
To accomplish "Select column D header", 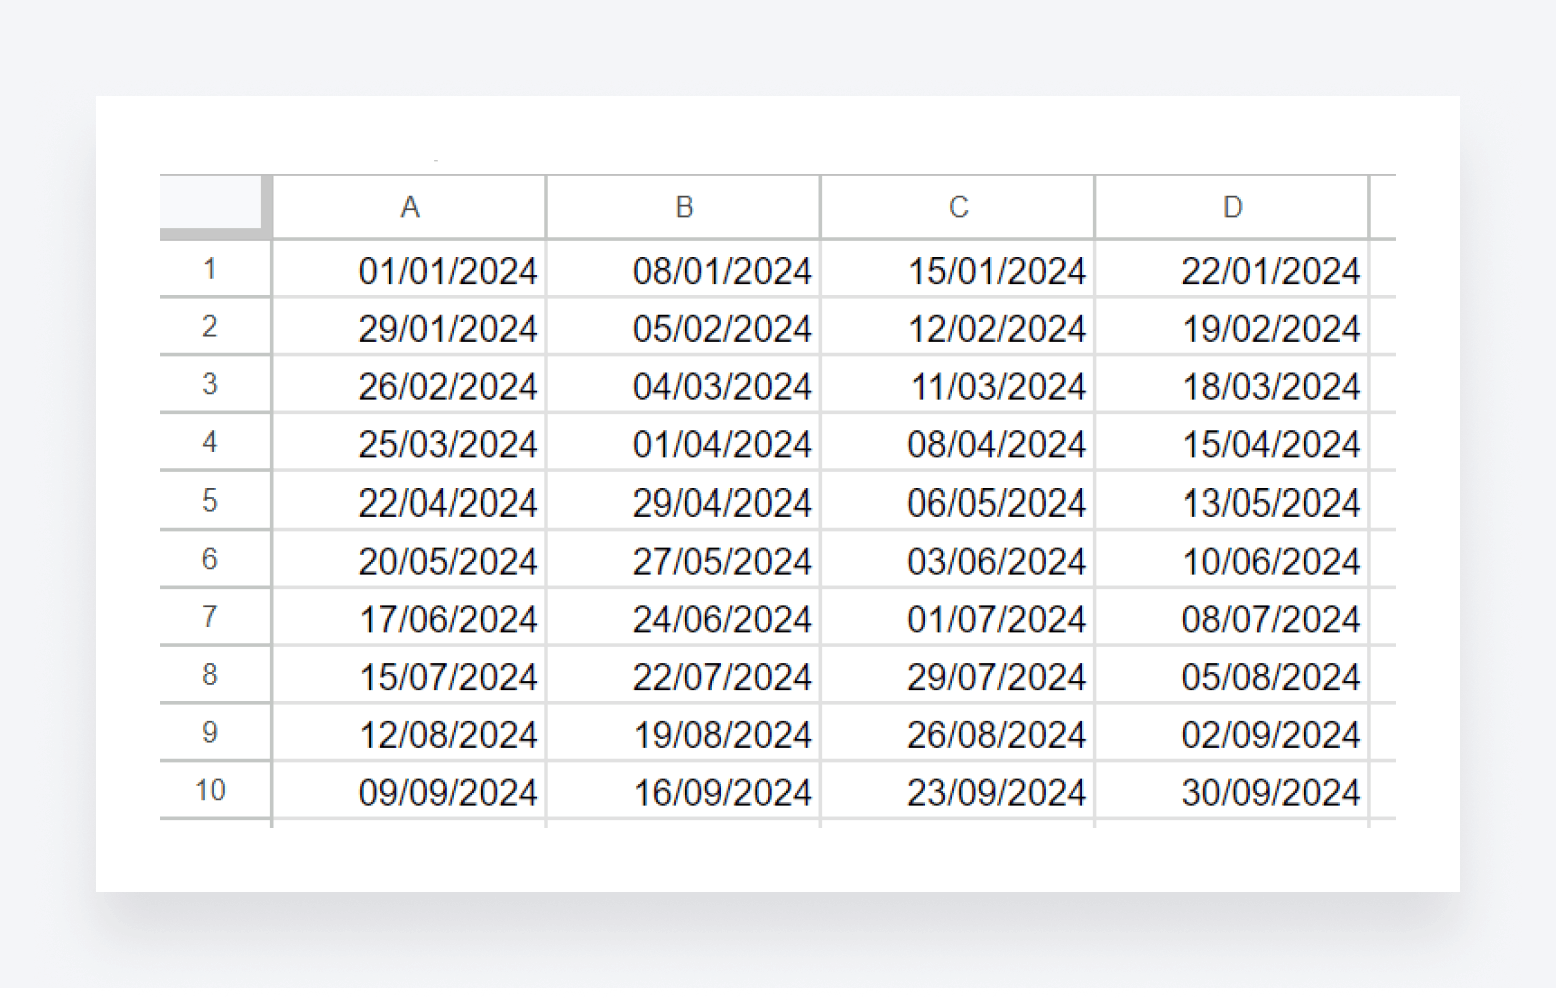I will [x=1232, y=207].
